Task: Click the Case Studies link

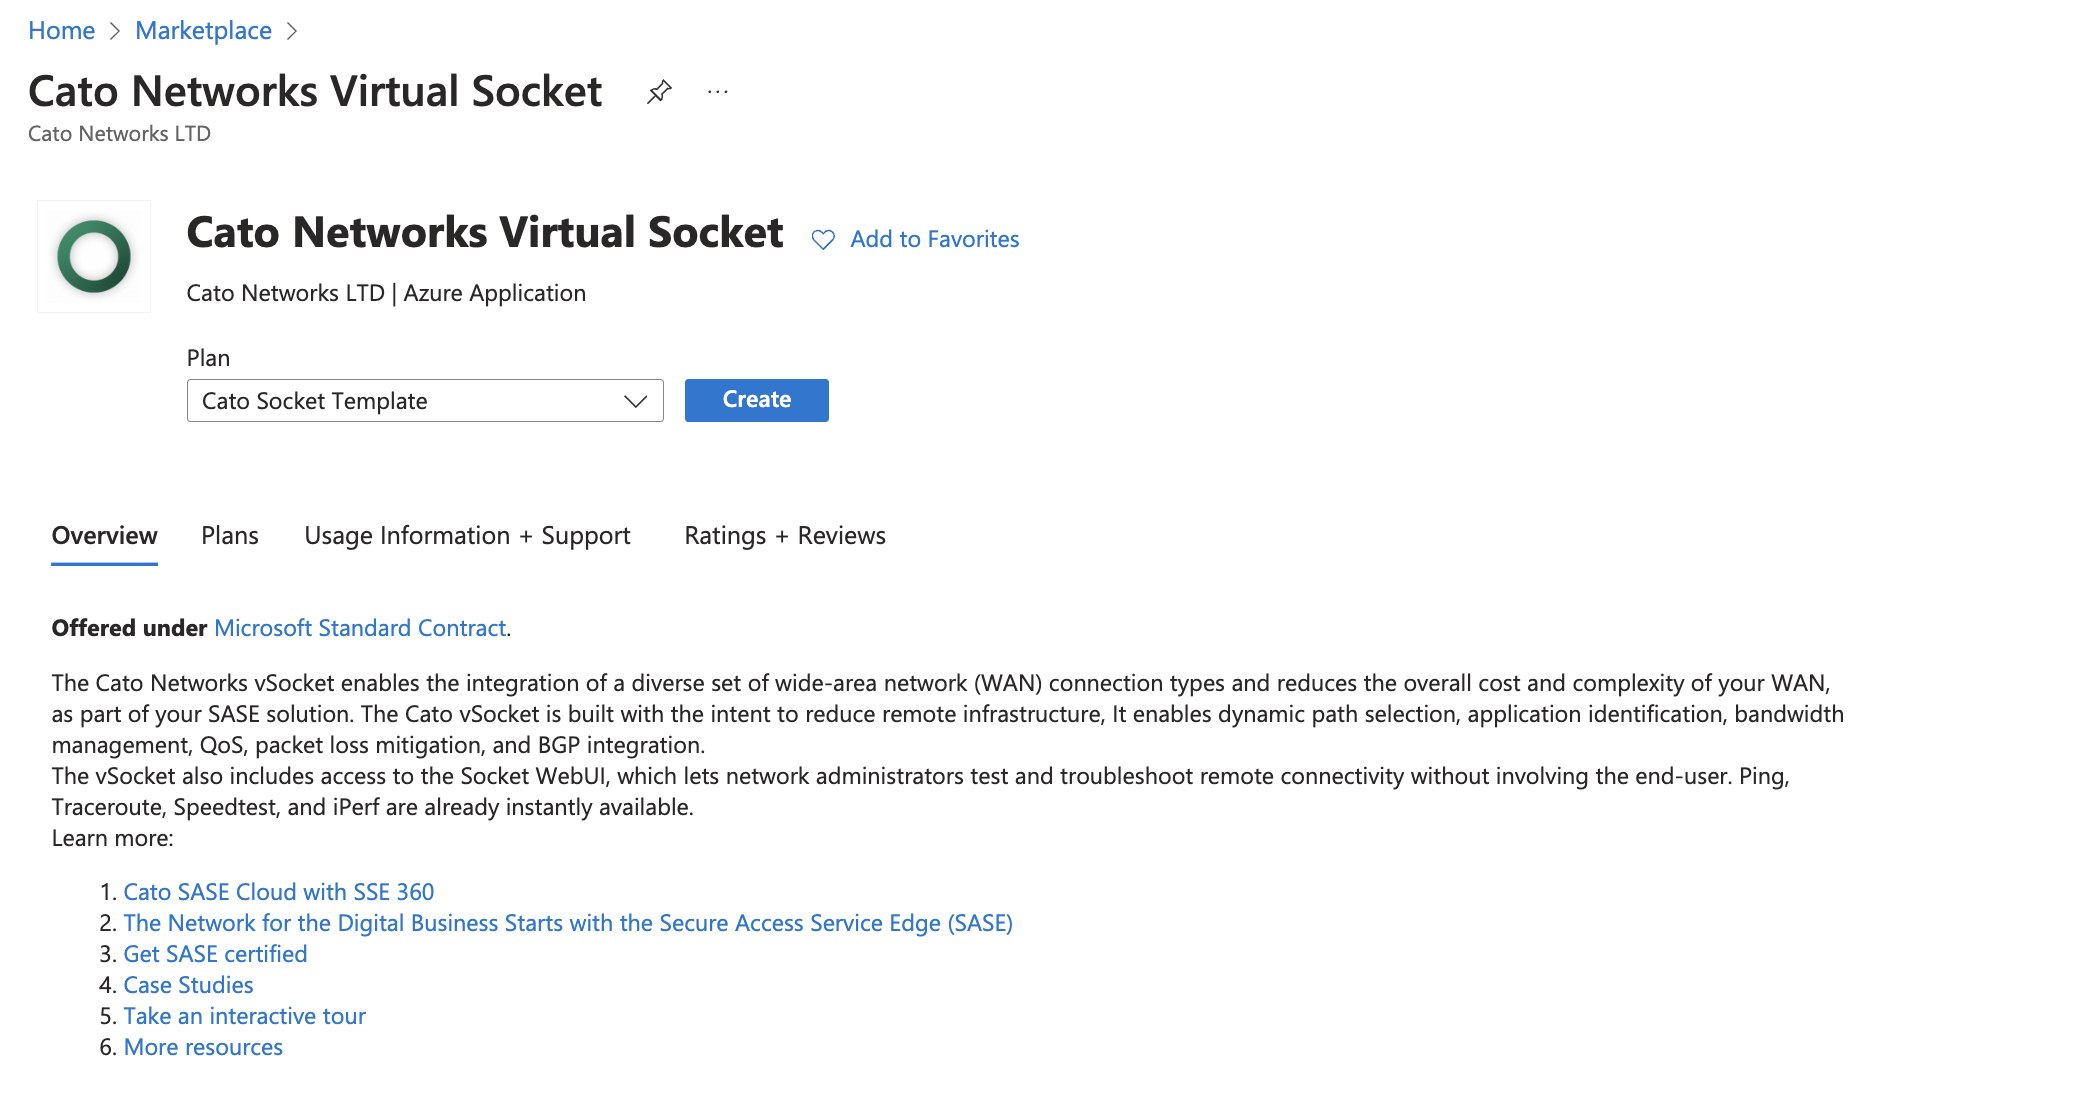Action: [x=188, y=984]
